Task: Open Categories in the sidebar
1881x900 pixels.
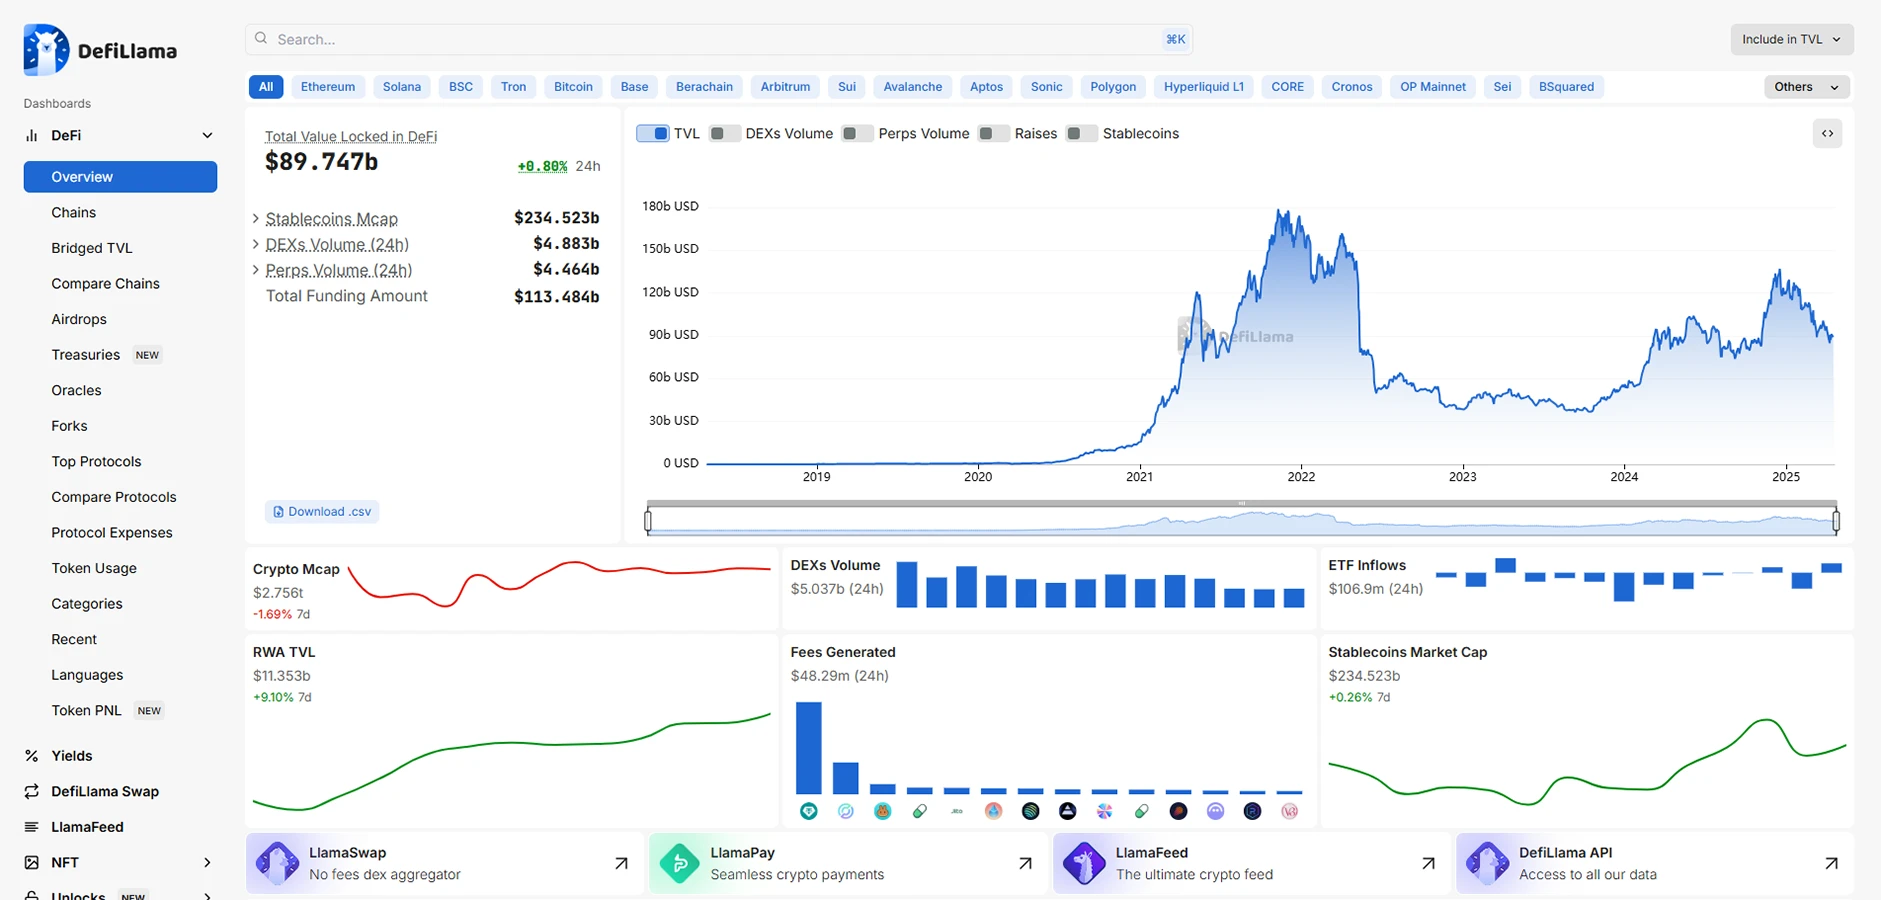Action: [87, 604]
